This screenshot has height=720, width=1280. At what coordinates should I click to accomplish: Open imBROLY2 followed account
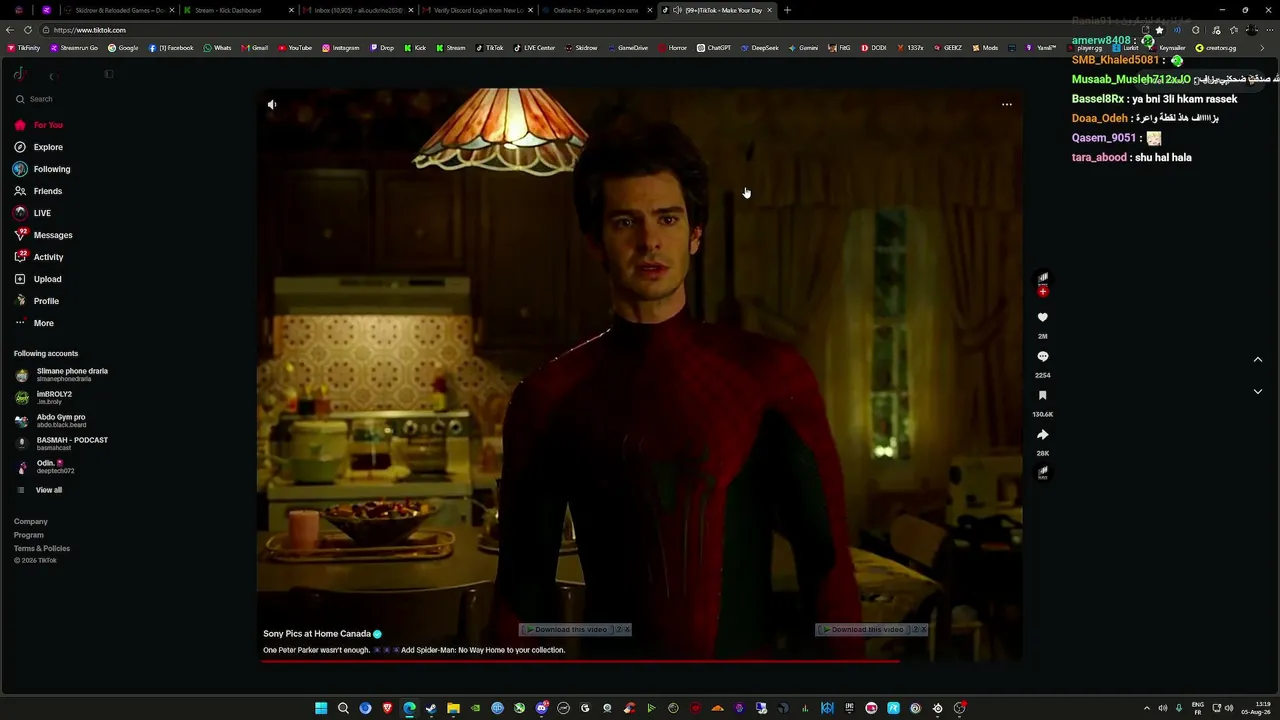[44, 397]
